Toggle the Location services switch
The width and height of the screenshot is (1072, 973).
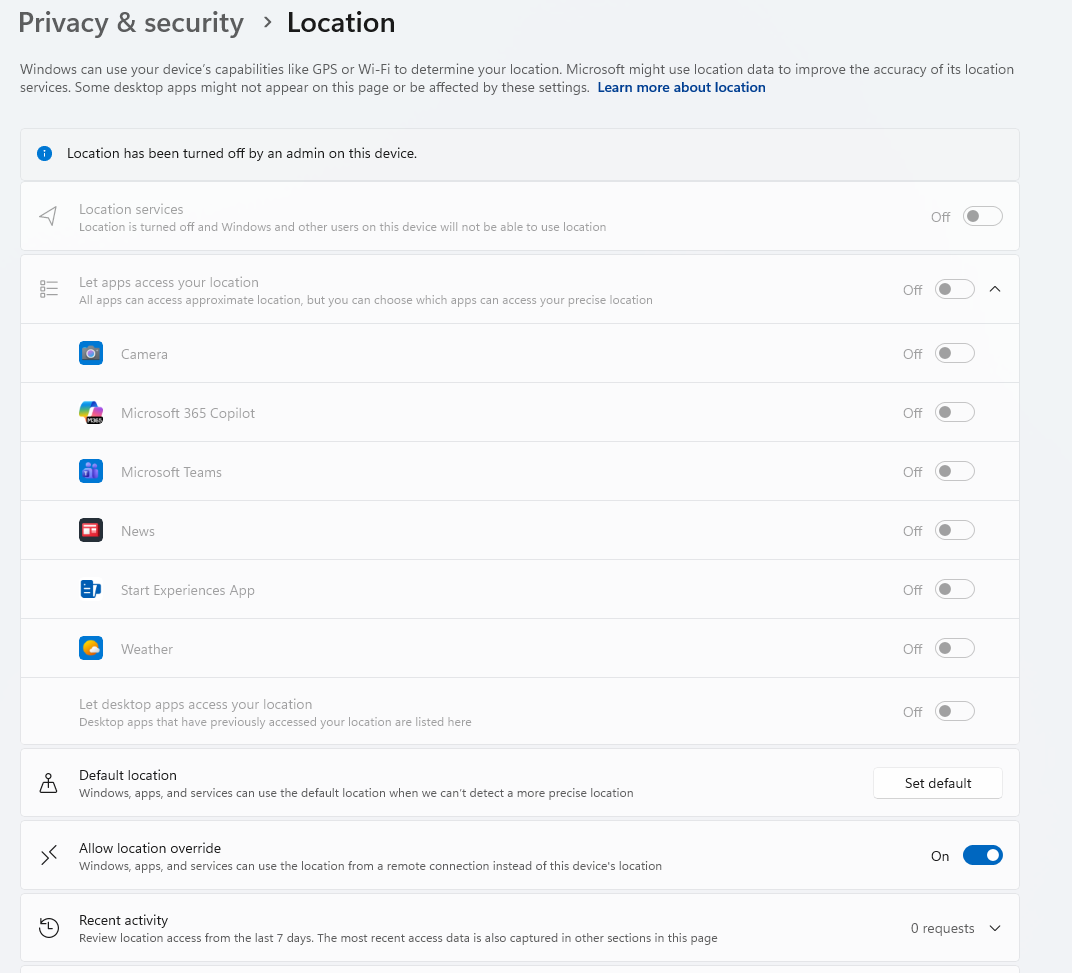click(x=982, y=216)
